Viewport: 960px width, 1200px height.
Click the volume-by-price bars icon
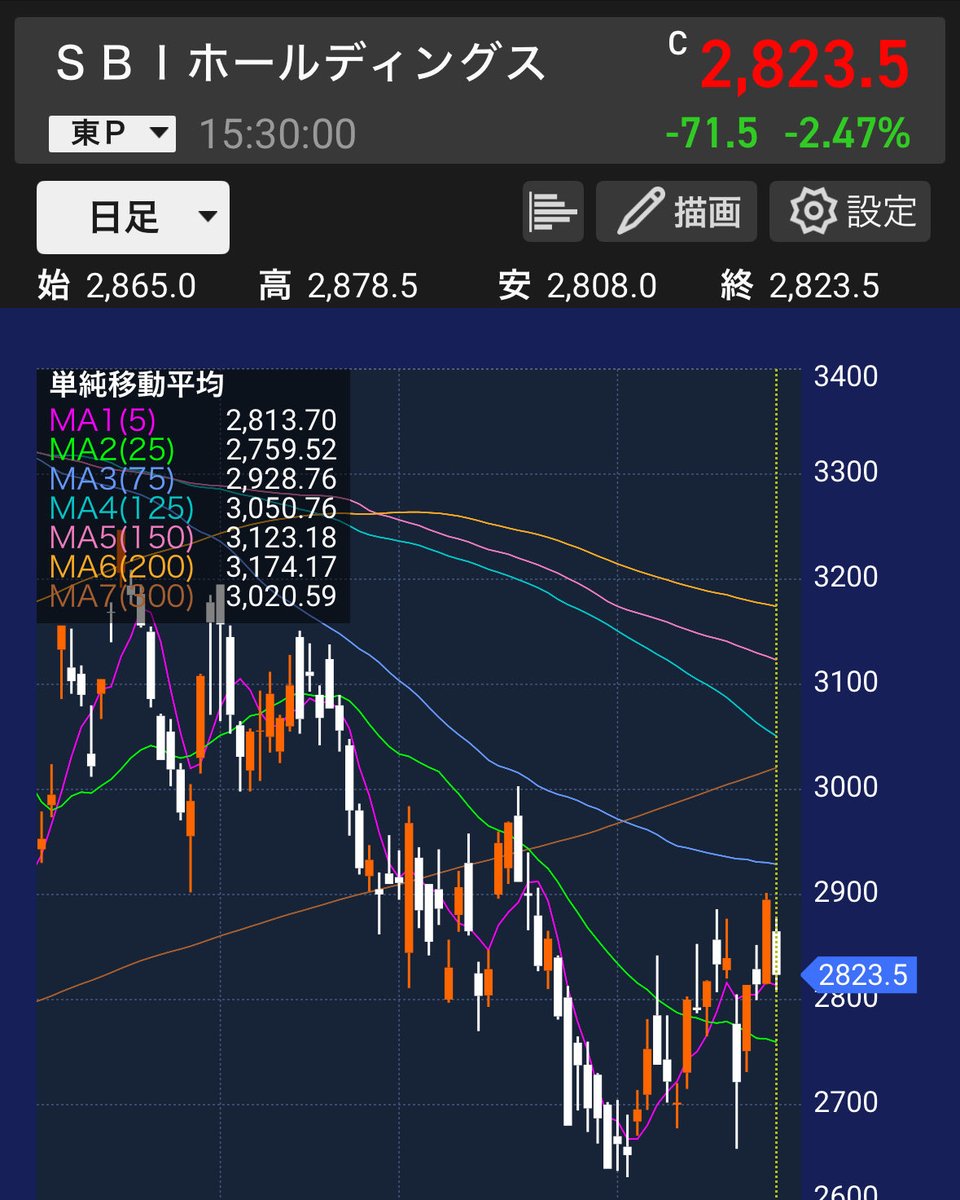click(553, 211)
